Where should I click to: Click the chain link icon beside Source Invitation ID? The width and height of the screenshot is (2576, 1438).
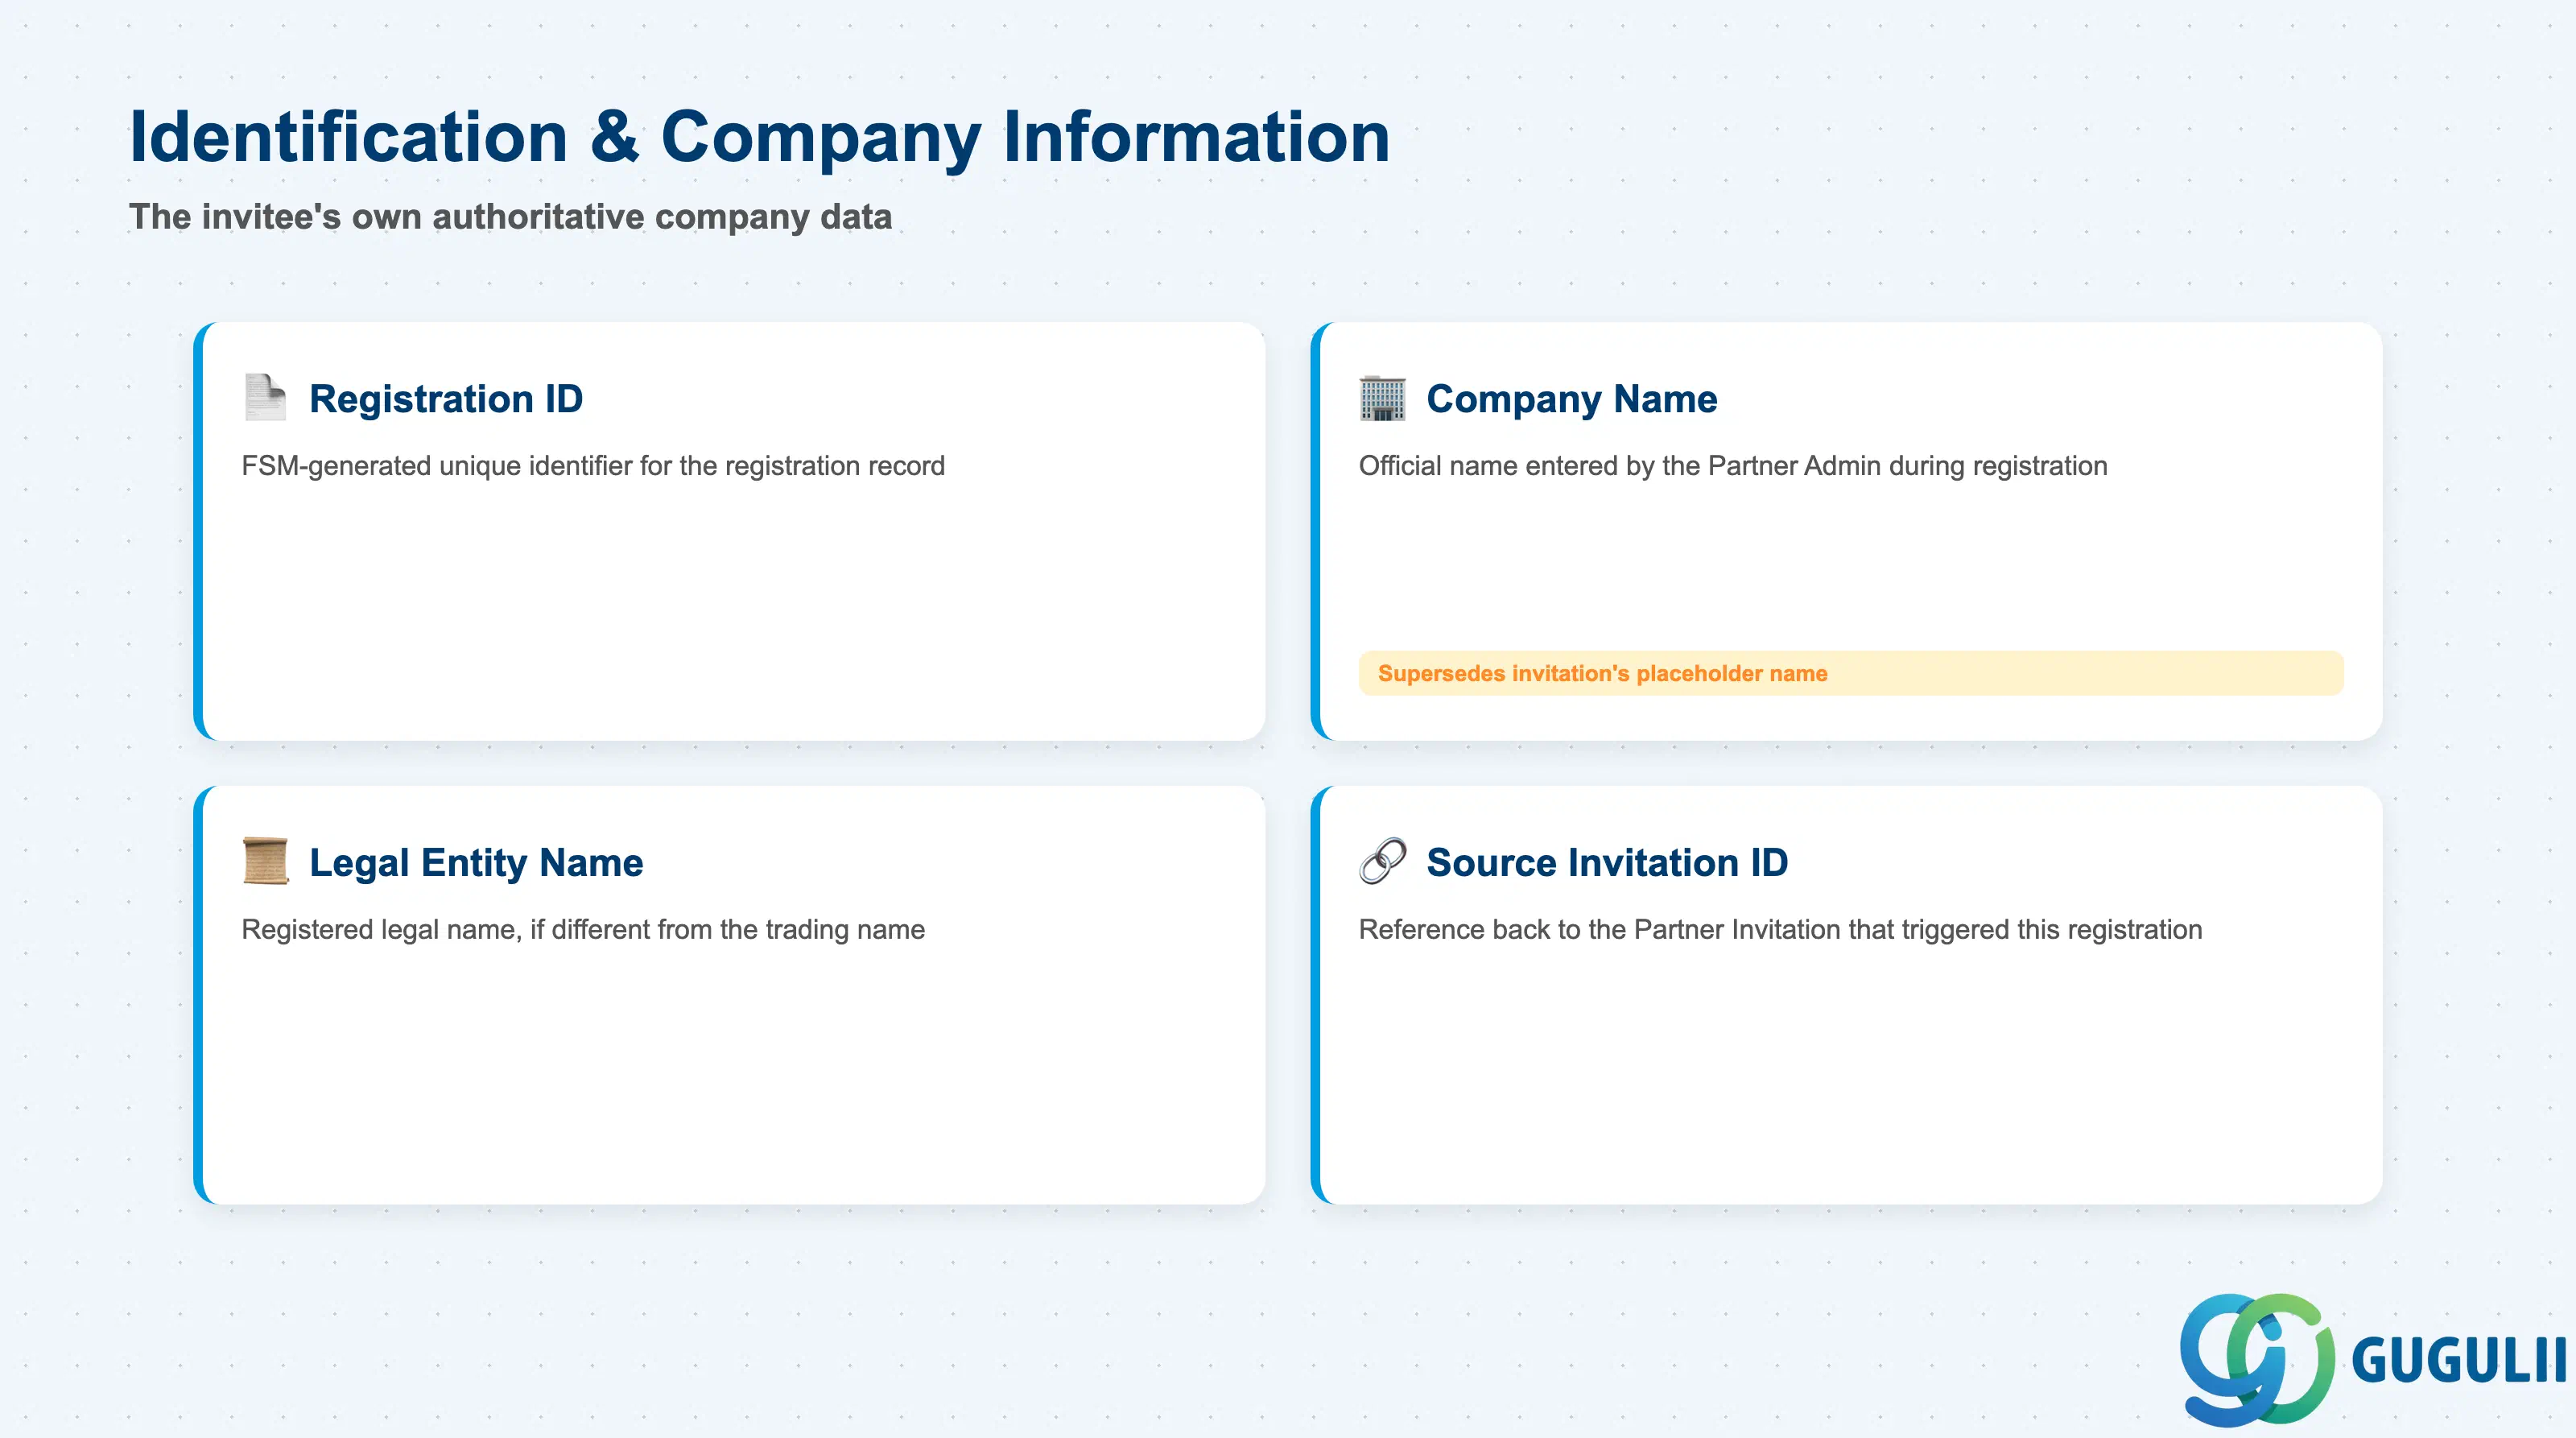point(1382,861)
